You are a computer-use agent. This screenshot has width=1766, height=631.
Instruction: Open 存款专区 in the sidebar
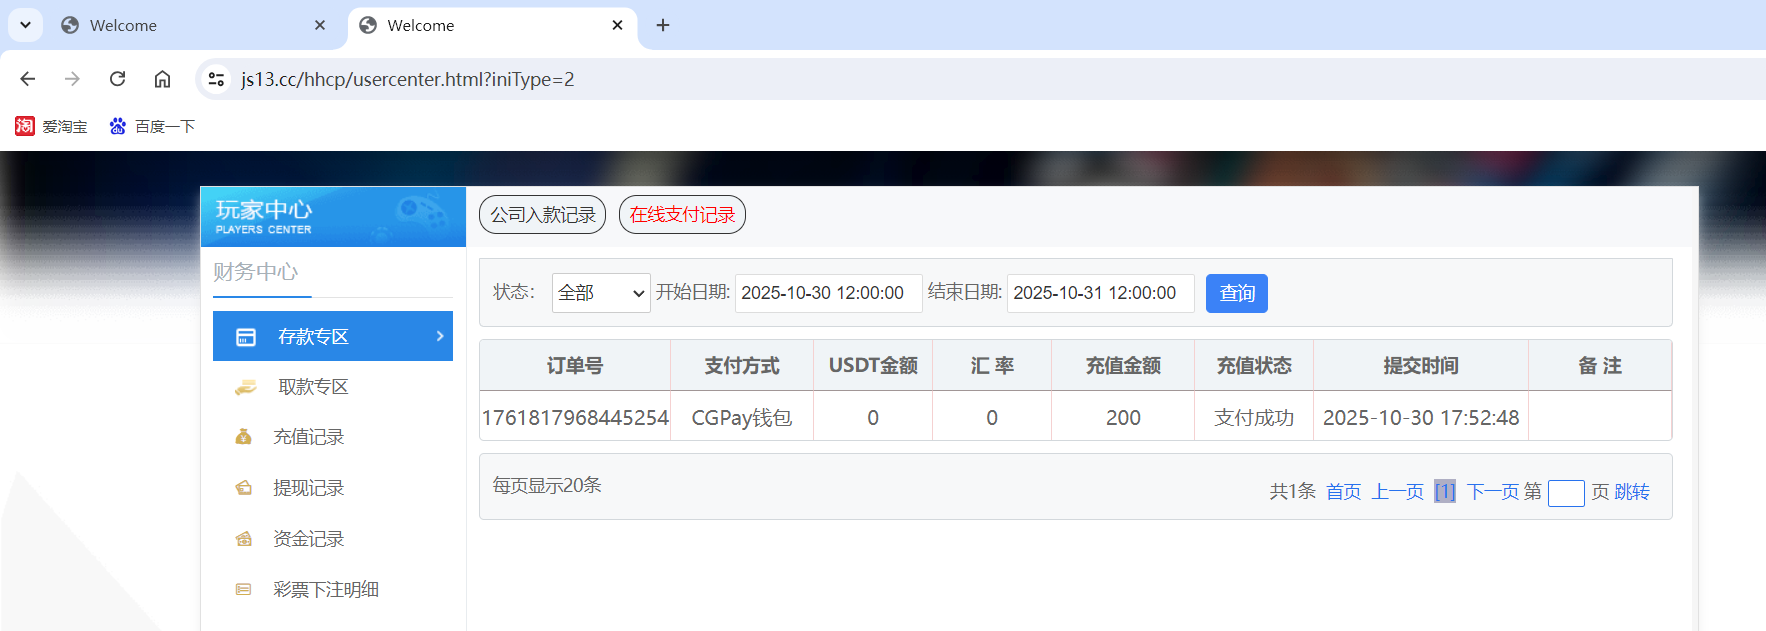click(333, 336)
